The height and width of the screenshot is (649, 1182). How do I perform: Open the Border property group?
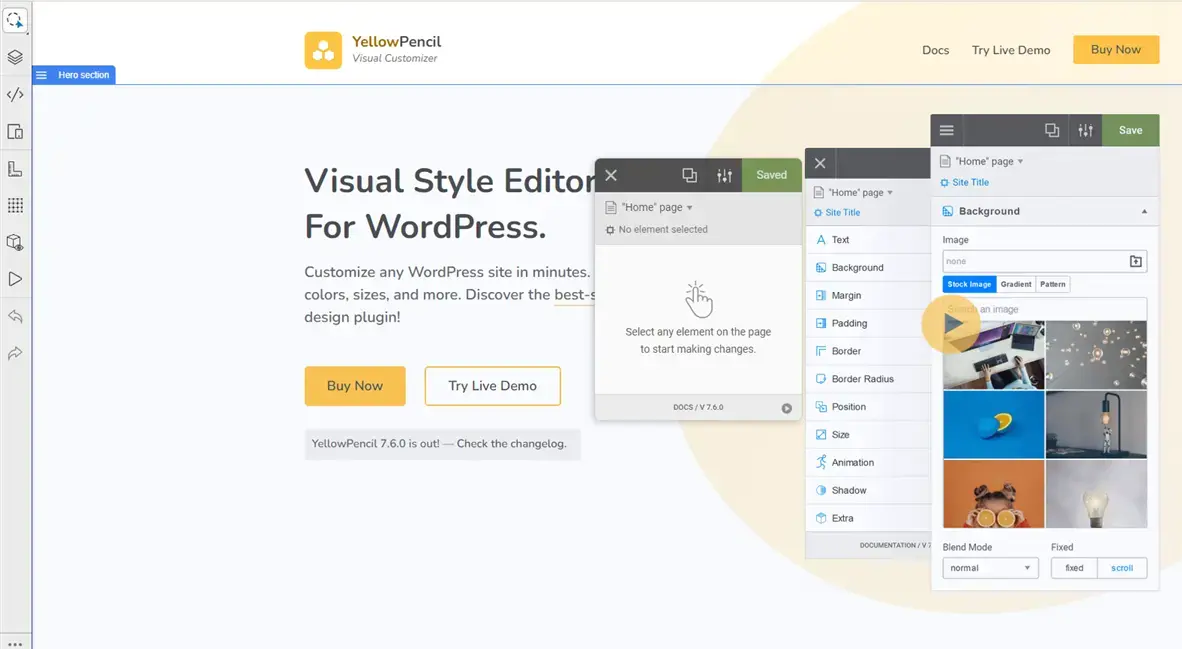pyautogui.click(x=868, y=351)
